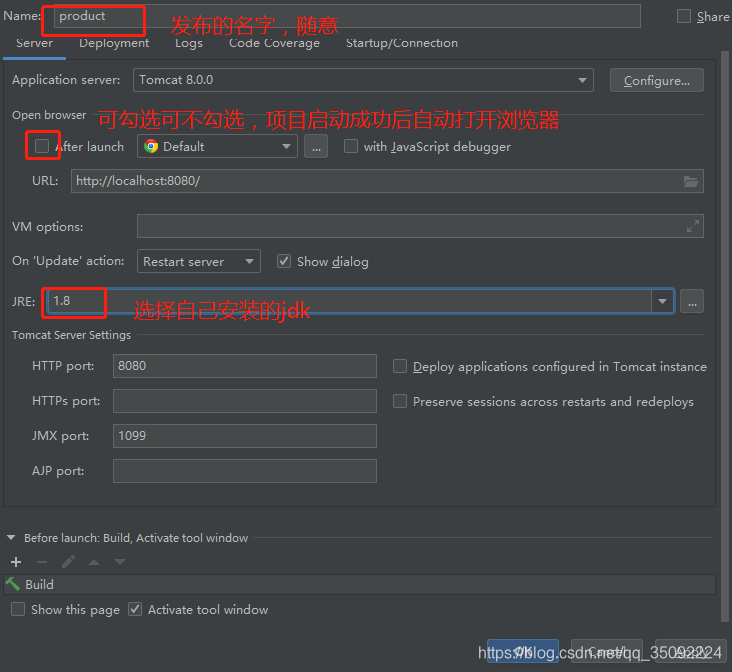Open Application server Tomcat 8.0.0 dropdown
The width and height of the screenshot is (732, 672).
(363, 80)
